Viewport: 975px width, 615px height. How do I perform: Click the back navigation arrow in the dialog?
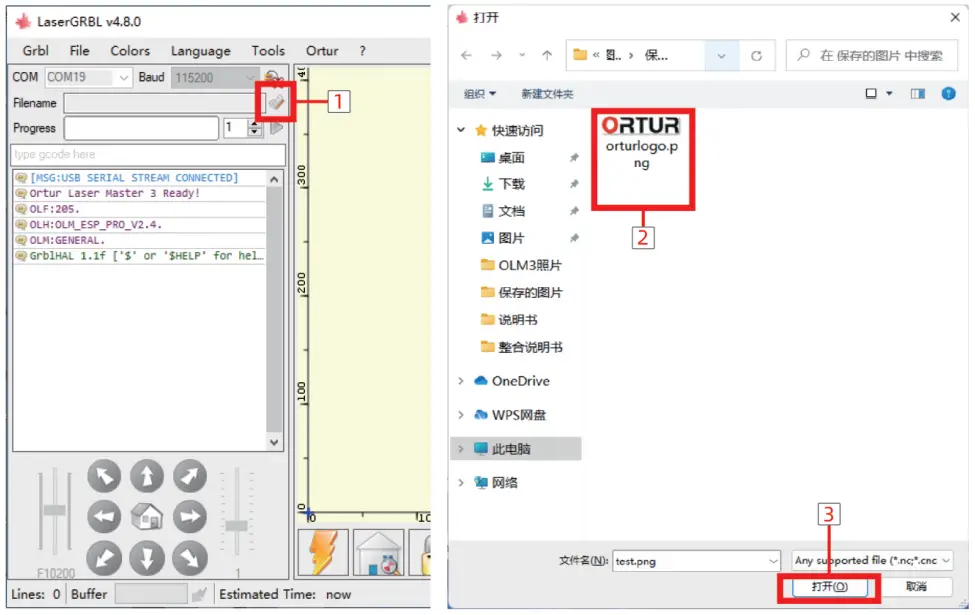point(466,55)
